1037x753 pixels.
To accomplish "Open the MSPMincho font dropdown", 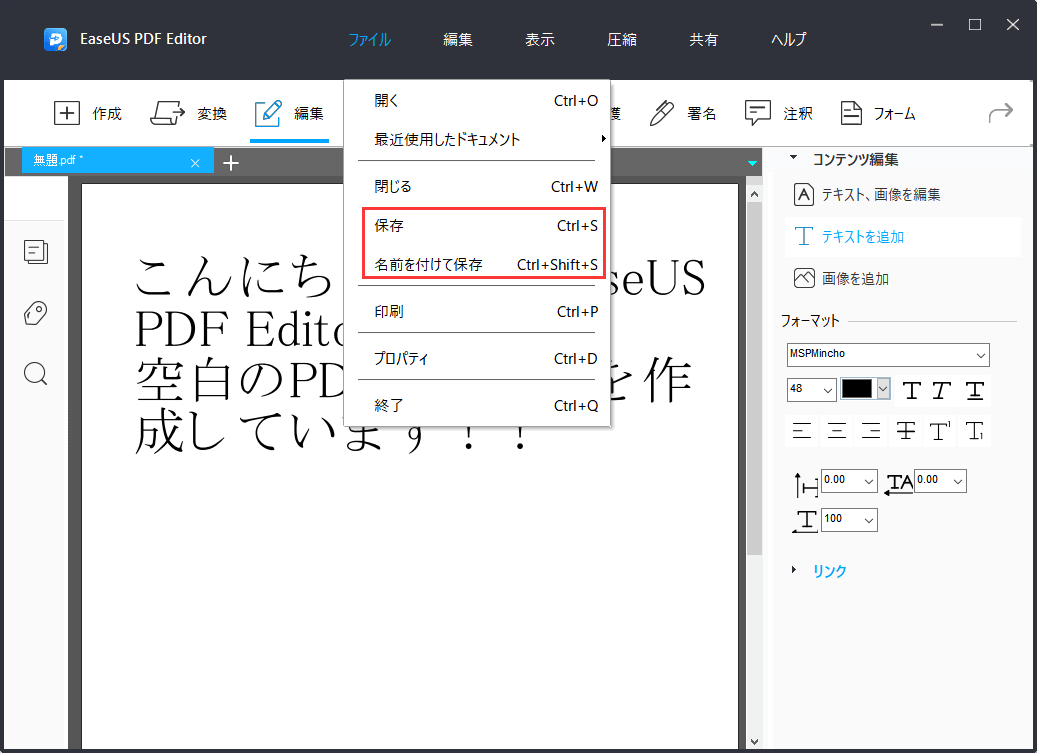I will pos(887,355).
